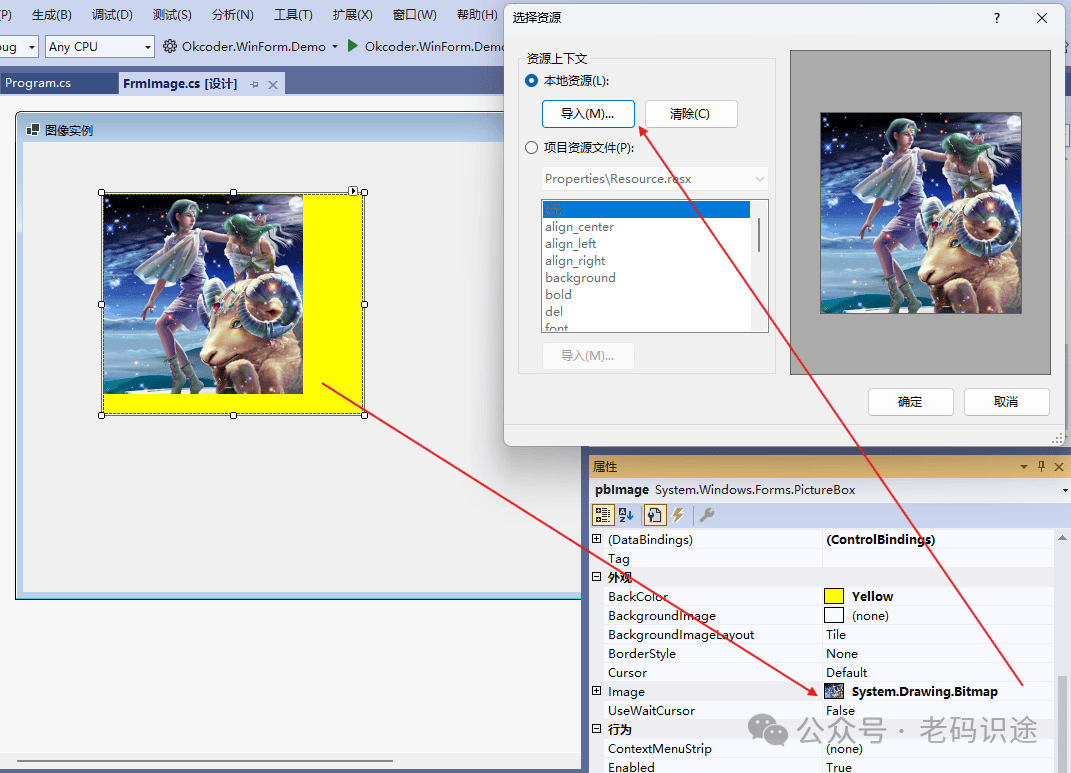Select bold in resource list
Viewport: 1071px width, 773px height.
click(646, 294)
